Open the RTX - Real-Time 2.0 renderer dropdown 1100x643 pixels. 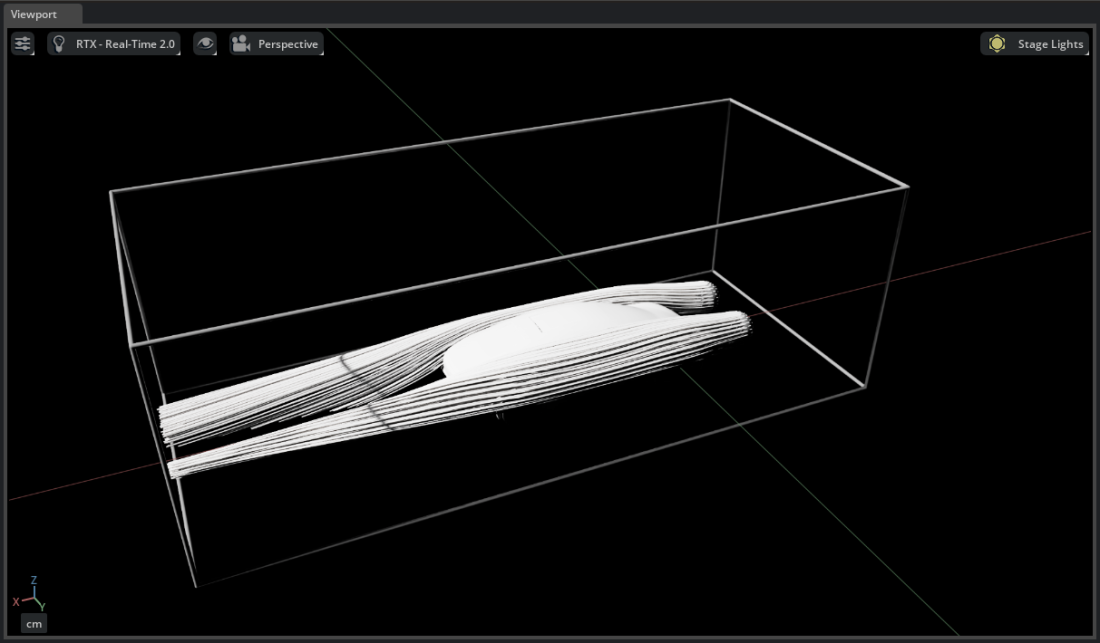(125, 44)
